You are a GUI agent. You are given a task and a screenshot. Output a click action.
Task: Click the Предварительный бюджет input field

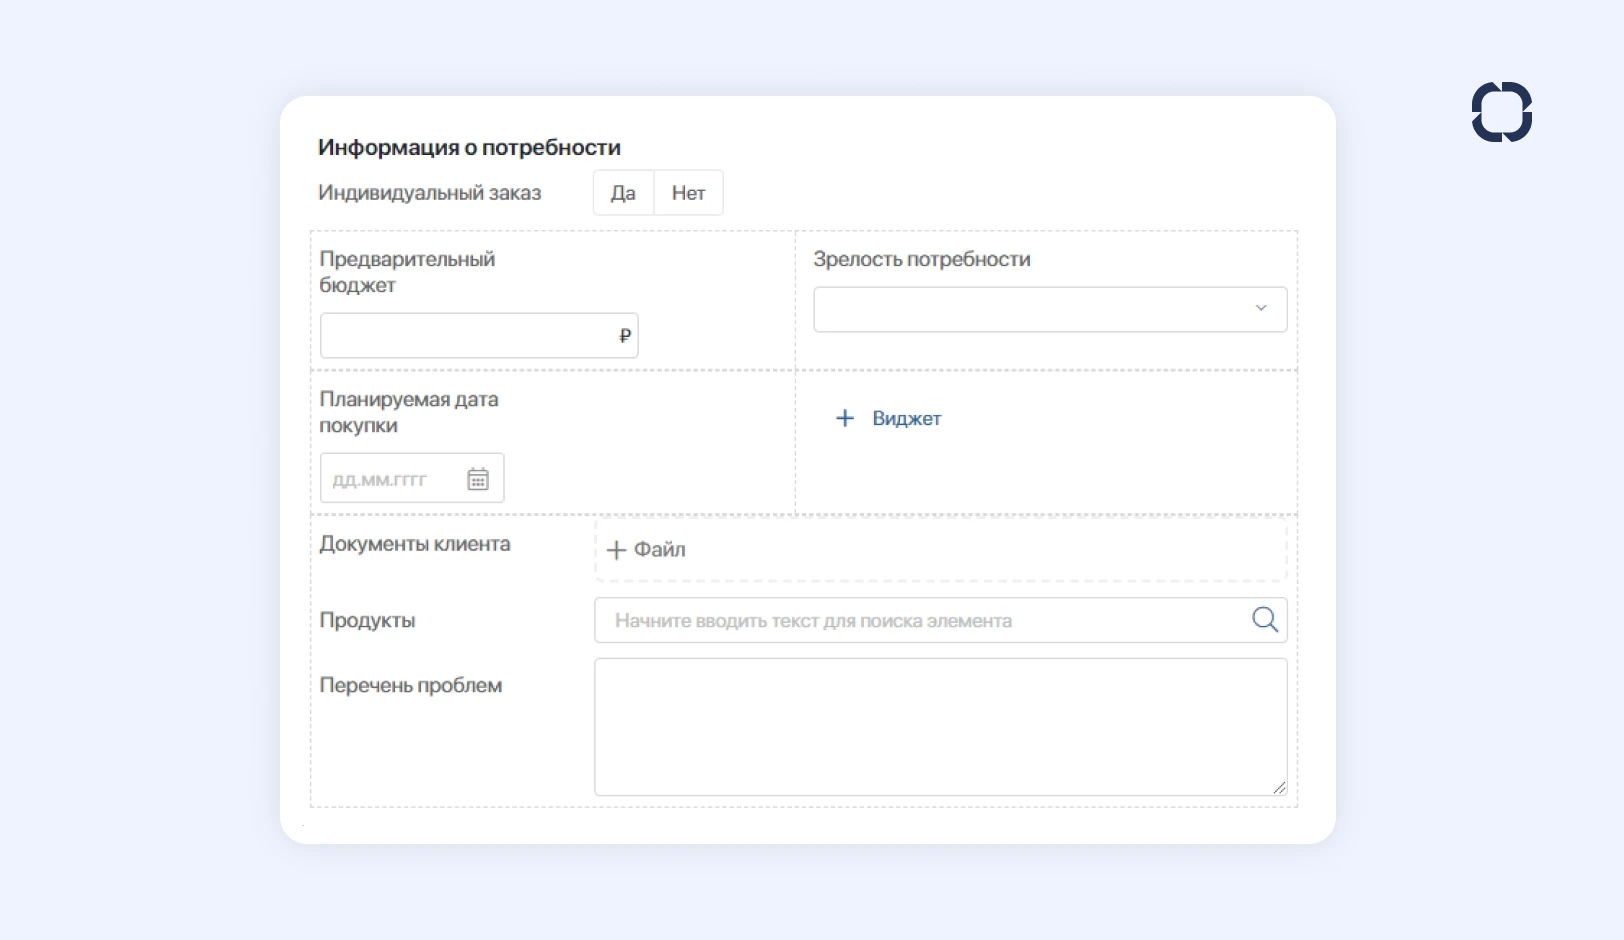pos(465,336)
